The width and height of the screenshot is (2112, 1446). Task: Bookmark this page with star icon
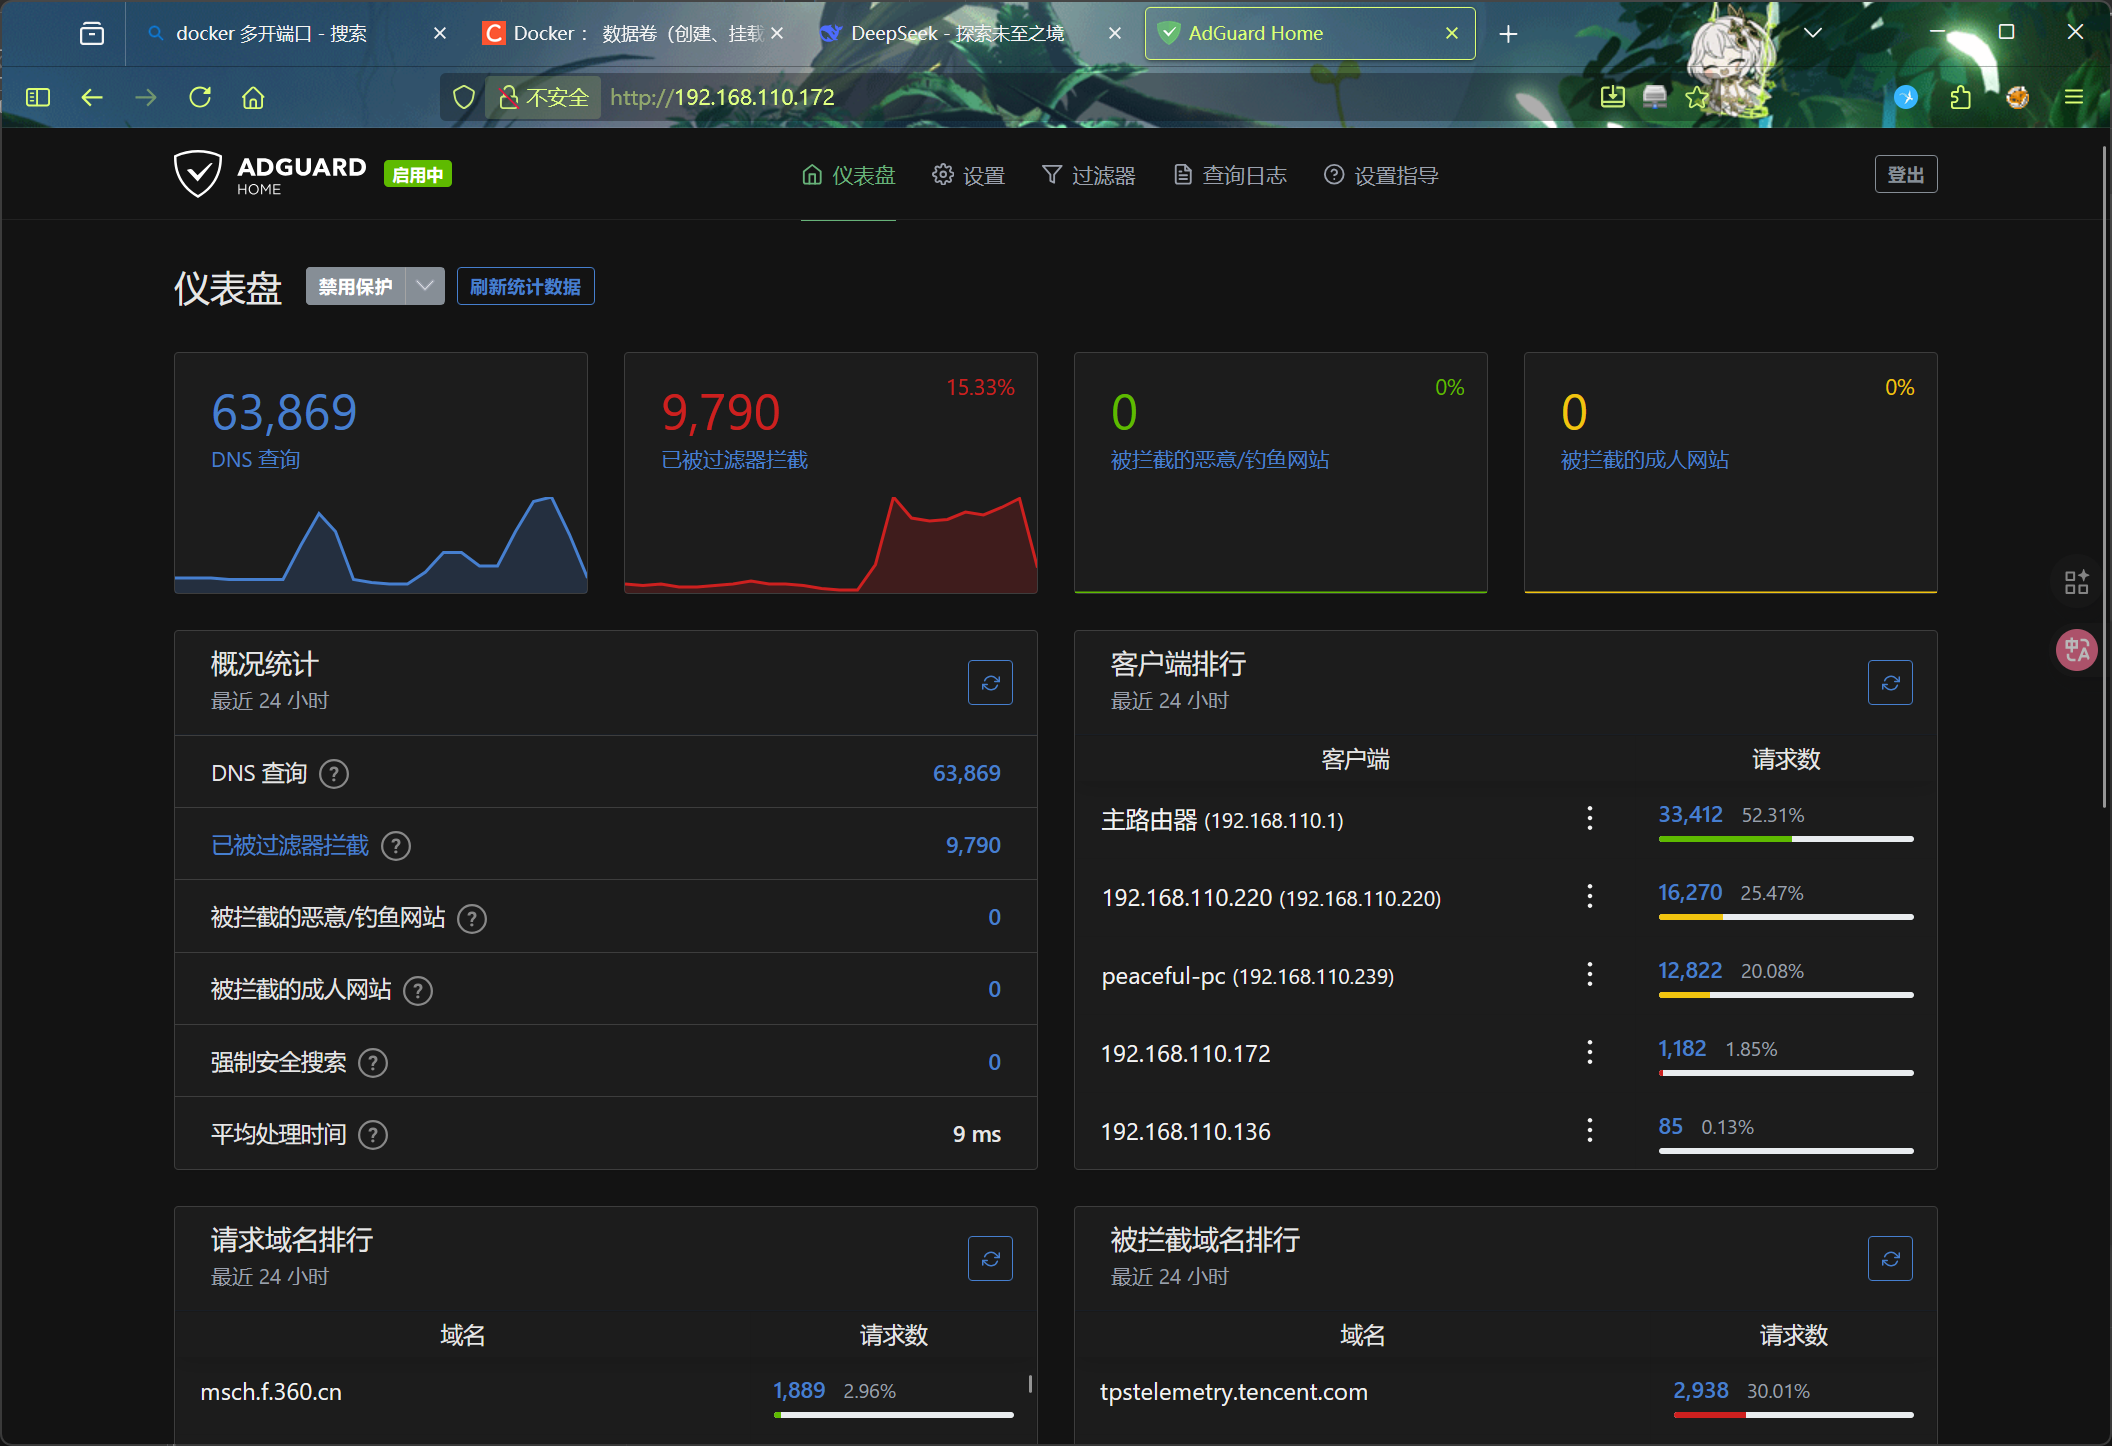click(1696, 97)
